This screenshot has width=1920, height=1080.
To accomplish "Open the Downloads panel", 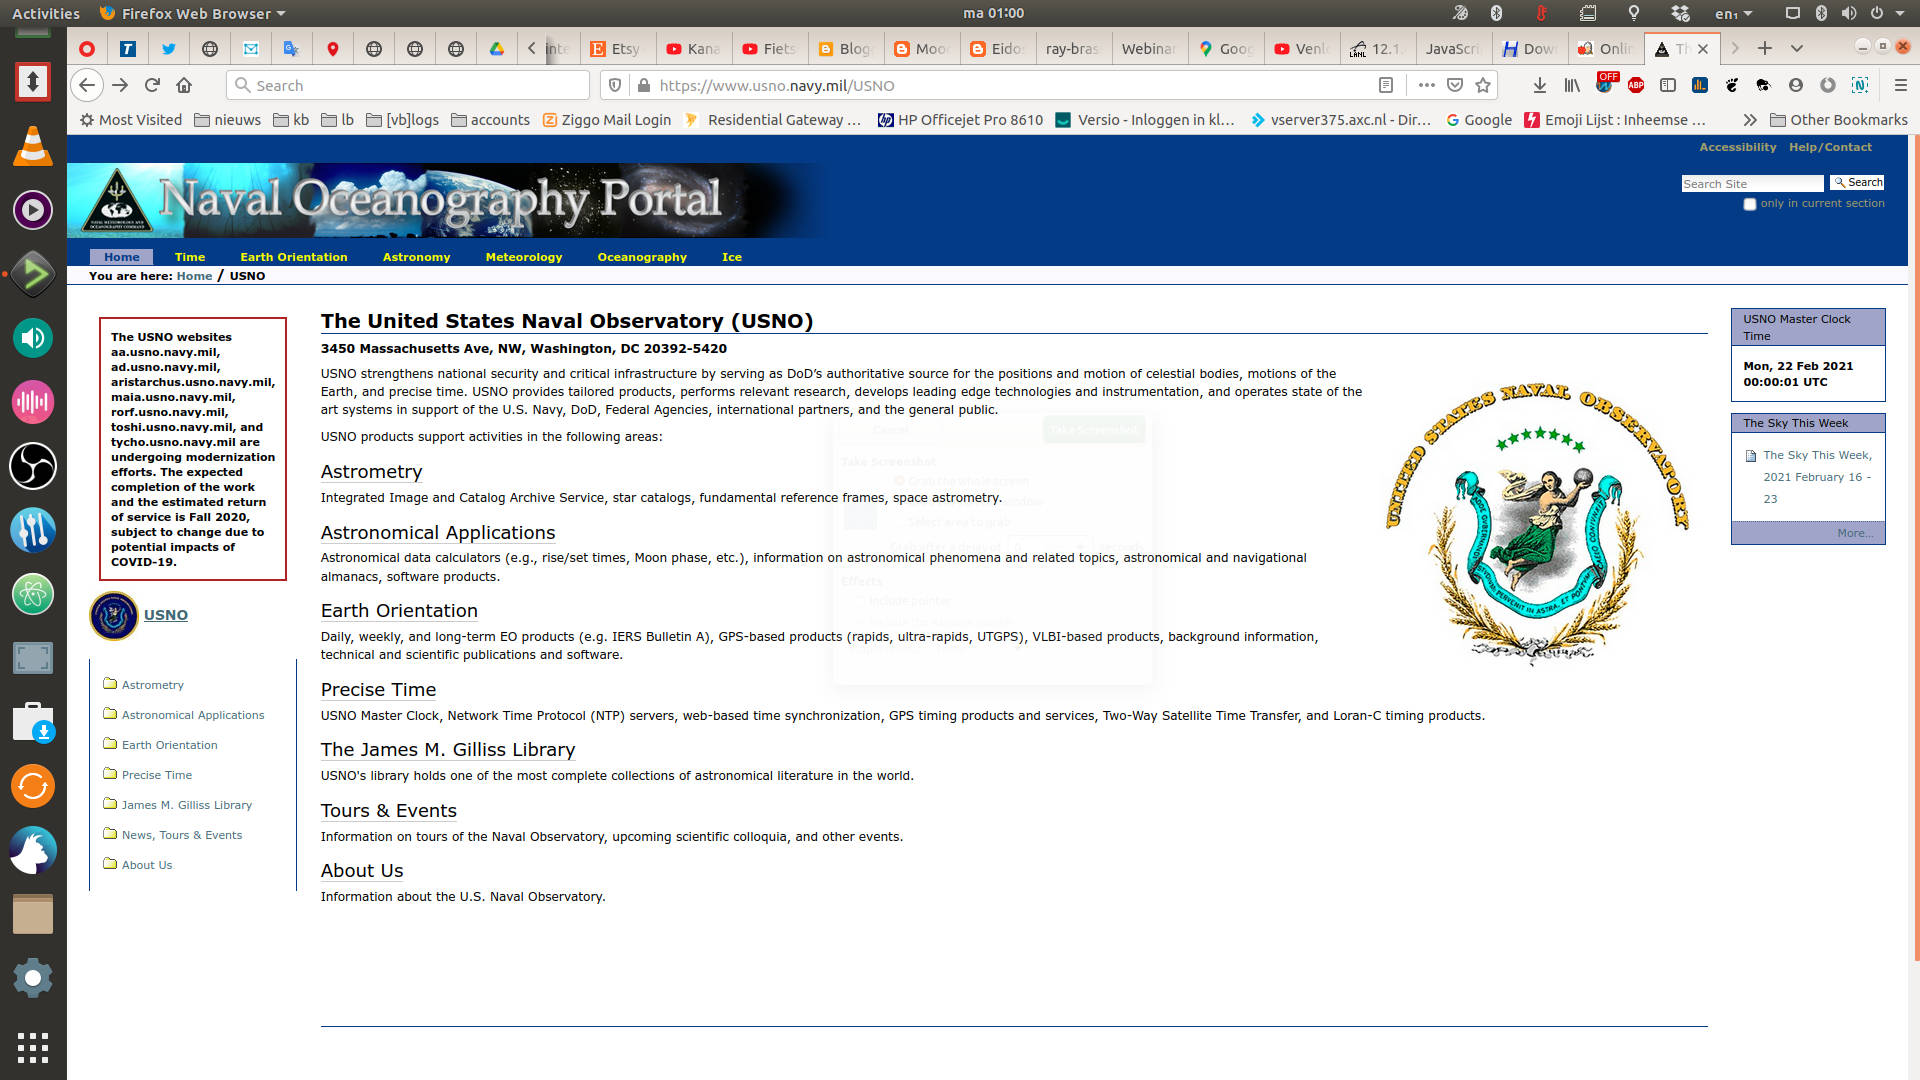I will 1540,85.
